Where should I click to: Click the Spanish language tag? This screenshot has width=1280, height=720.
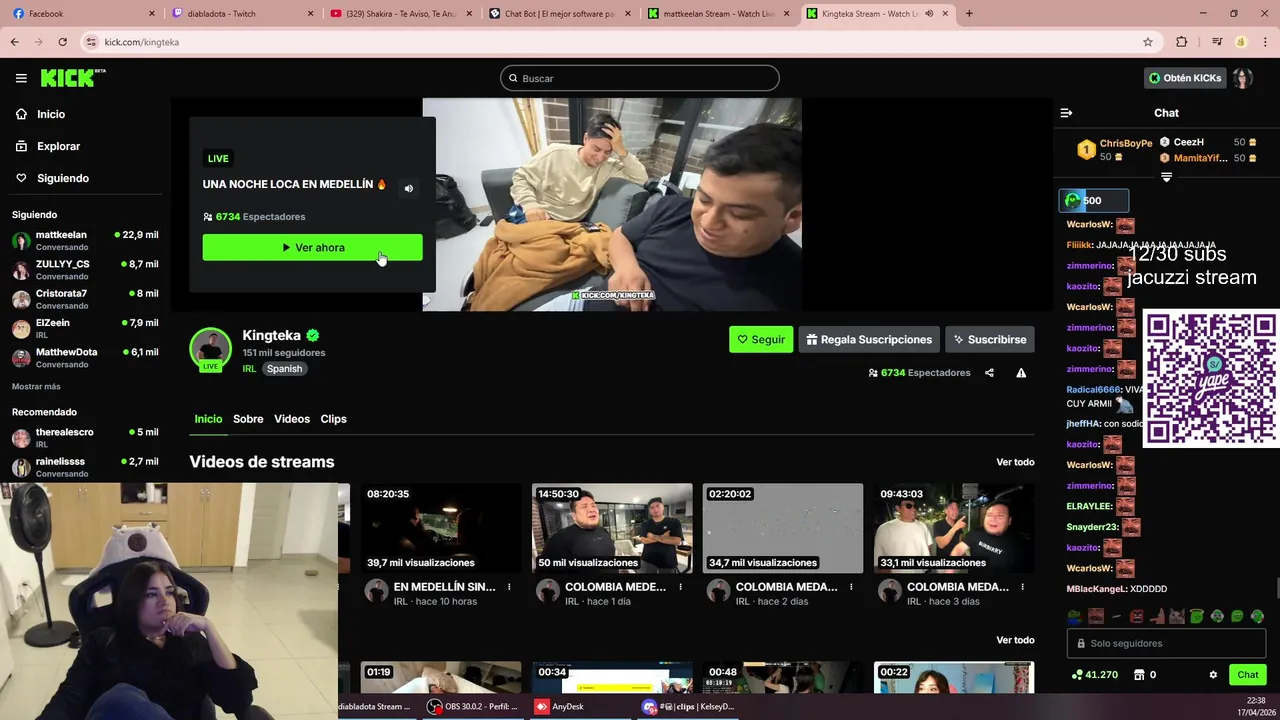click(x=284, y=369)
